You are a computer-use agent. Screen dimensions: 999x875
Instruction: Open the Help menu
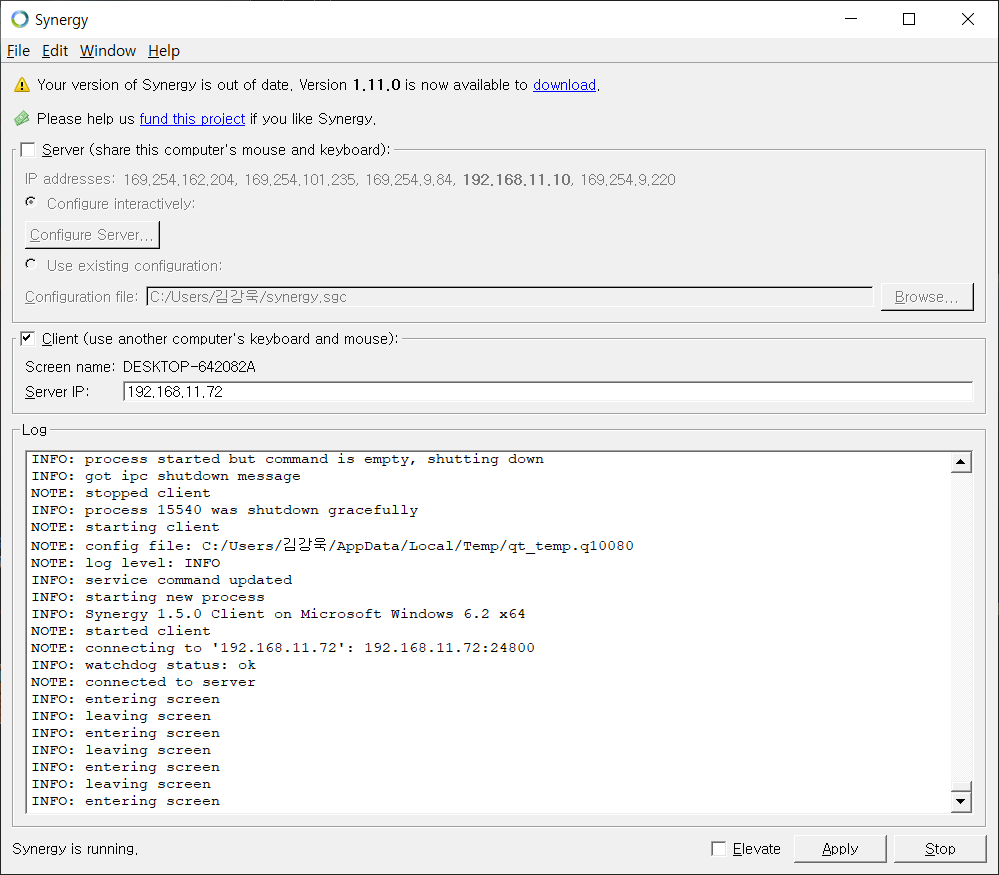pos(164,51)
